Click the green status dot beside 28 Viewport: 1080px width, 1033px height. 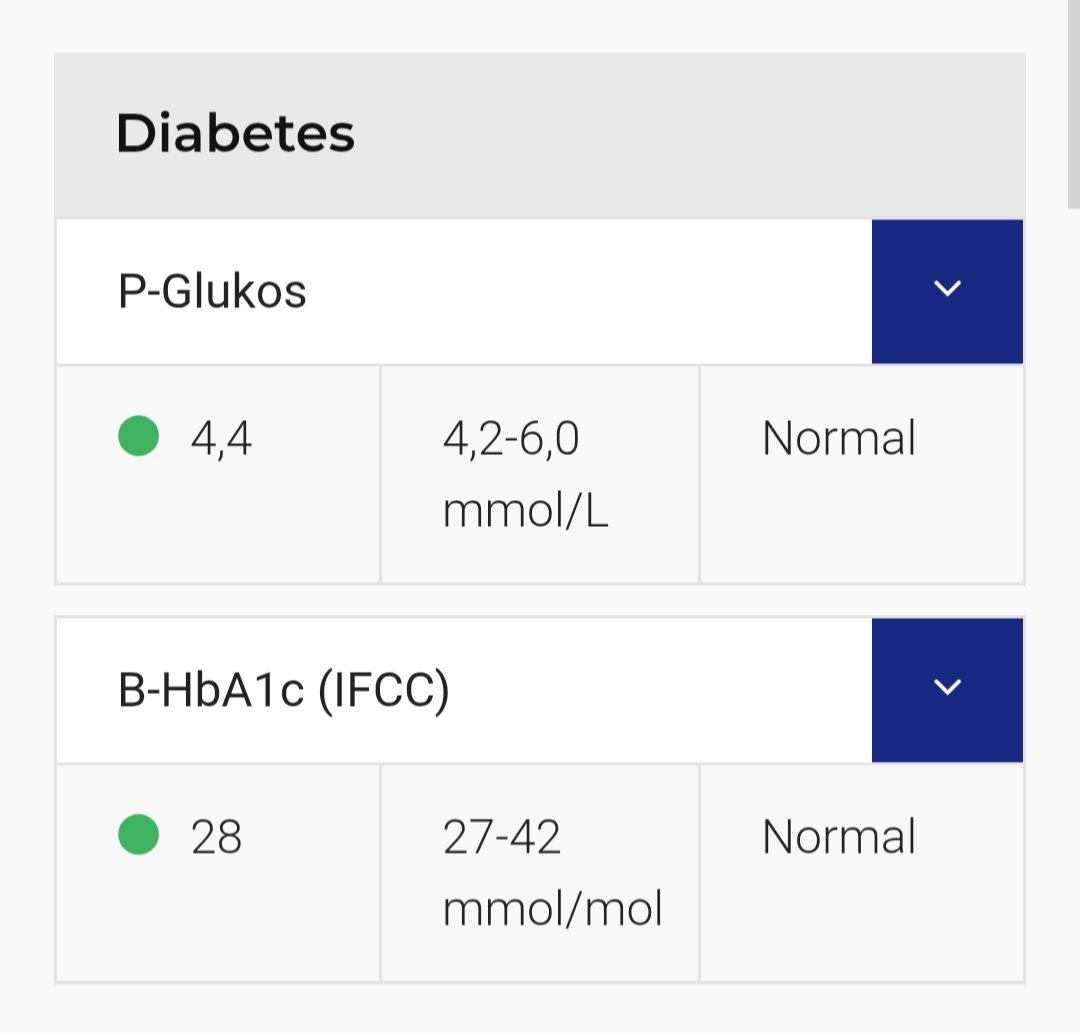(138, 835)
